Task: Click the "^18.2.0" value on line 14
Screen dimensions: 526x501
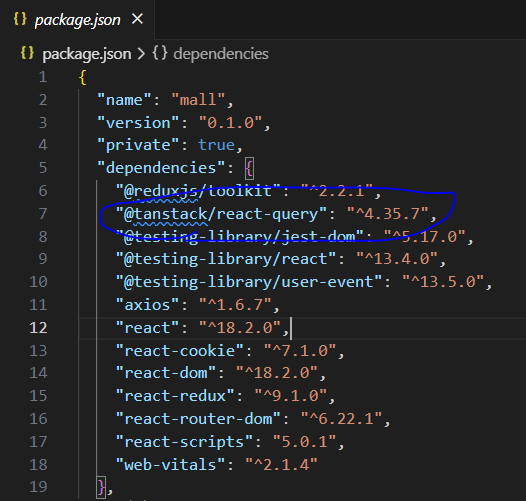Action: pyautogui.click(x=277, y=373)
